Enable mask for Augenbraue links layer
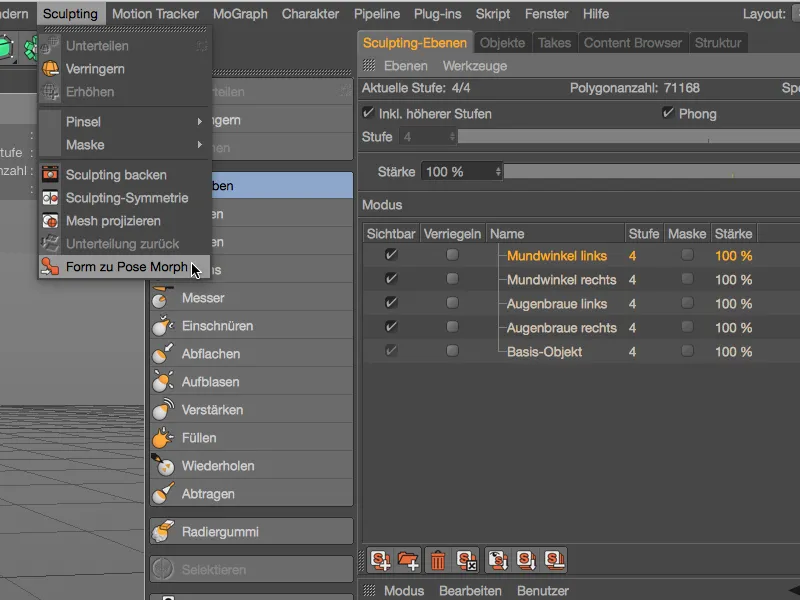 click(687, 303)
